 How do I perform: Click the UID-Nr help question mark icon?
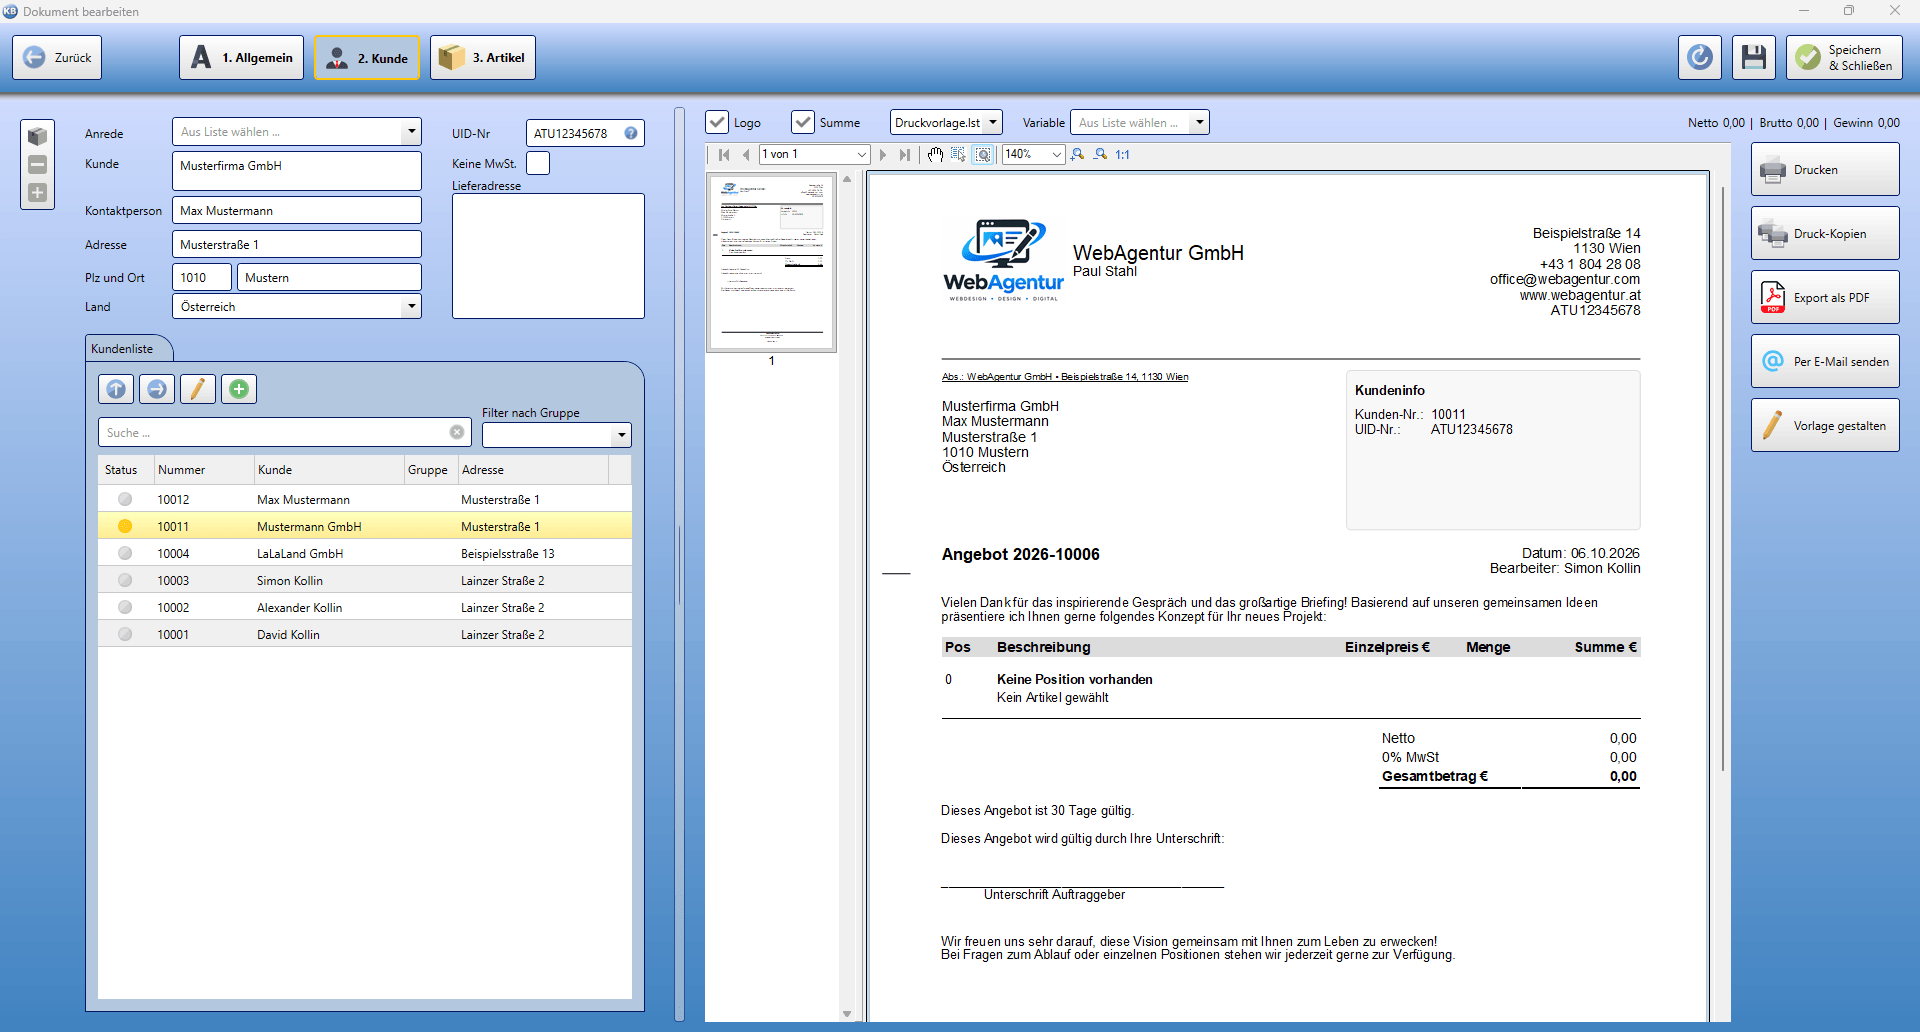(631, 133)
